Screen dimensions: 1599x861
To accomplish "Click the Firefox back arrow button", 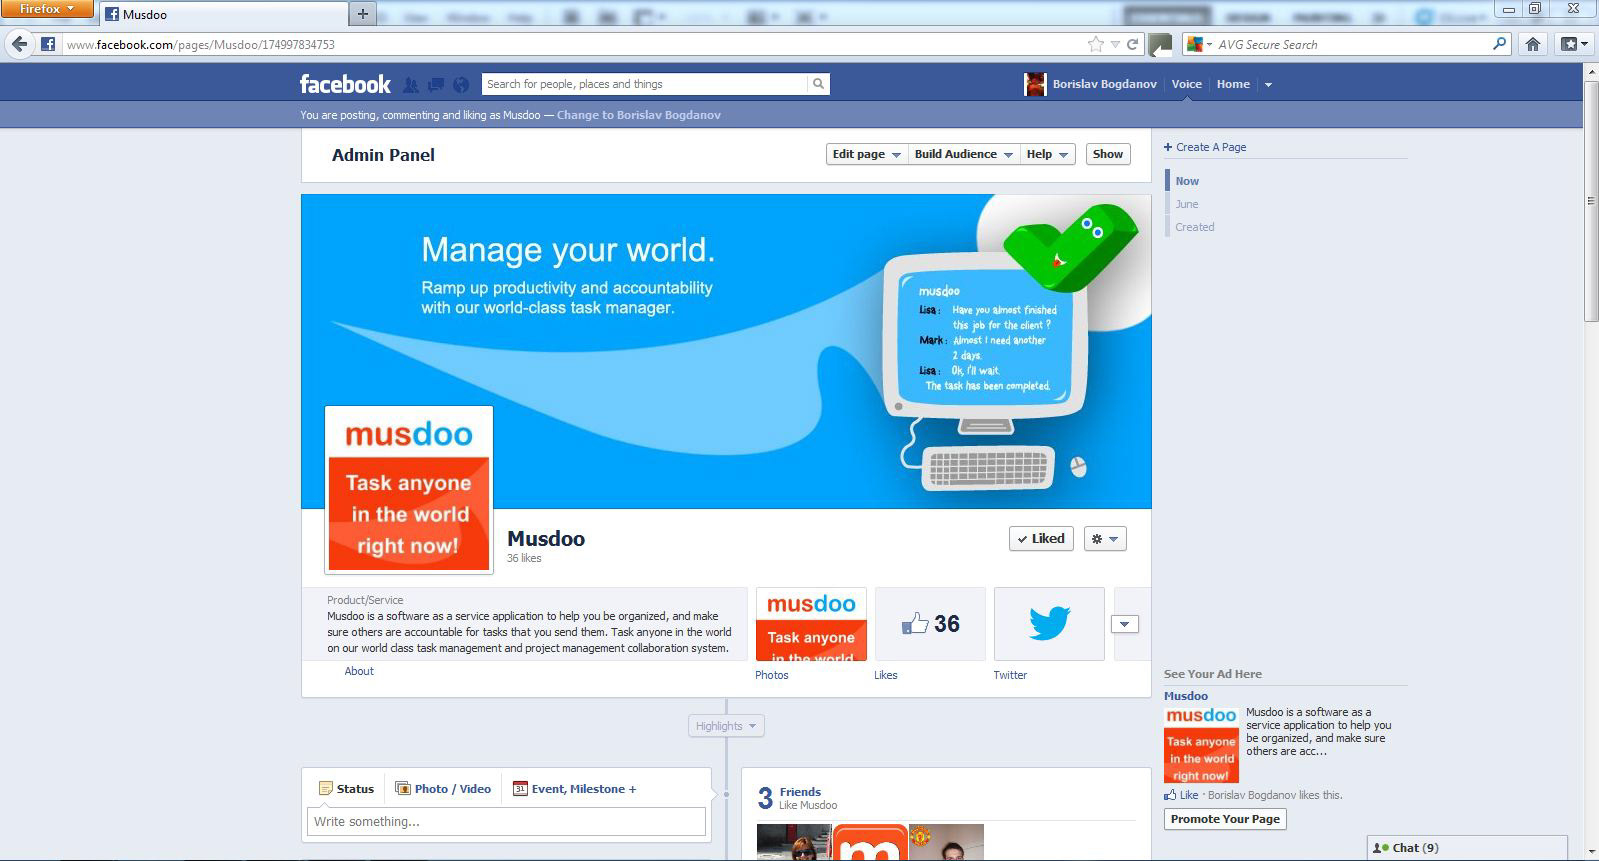I will 19,44.
